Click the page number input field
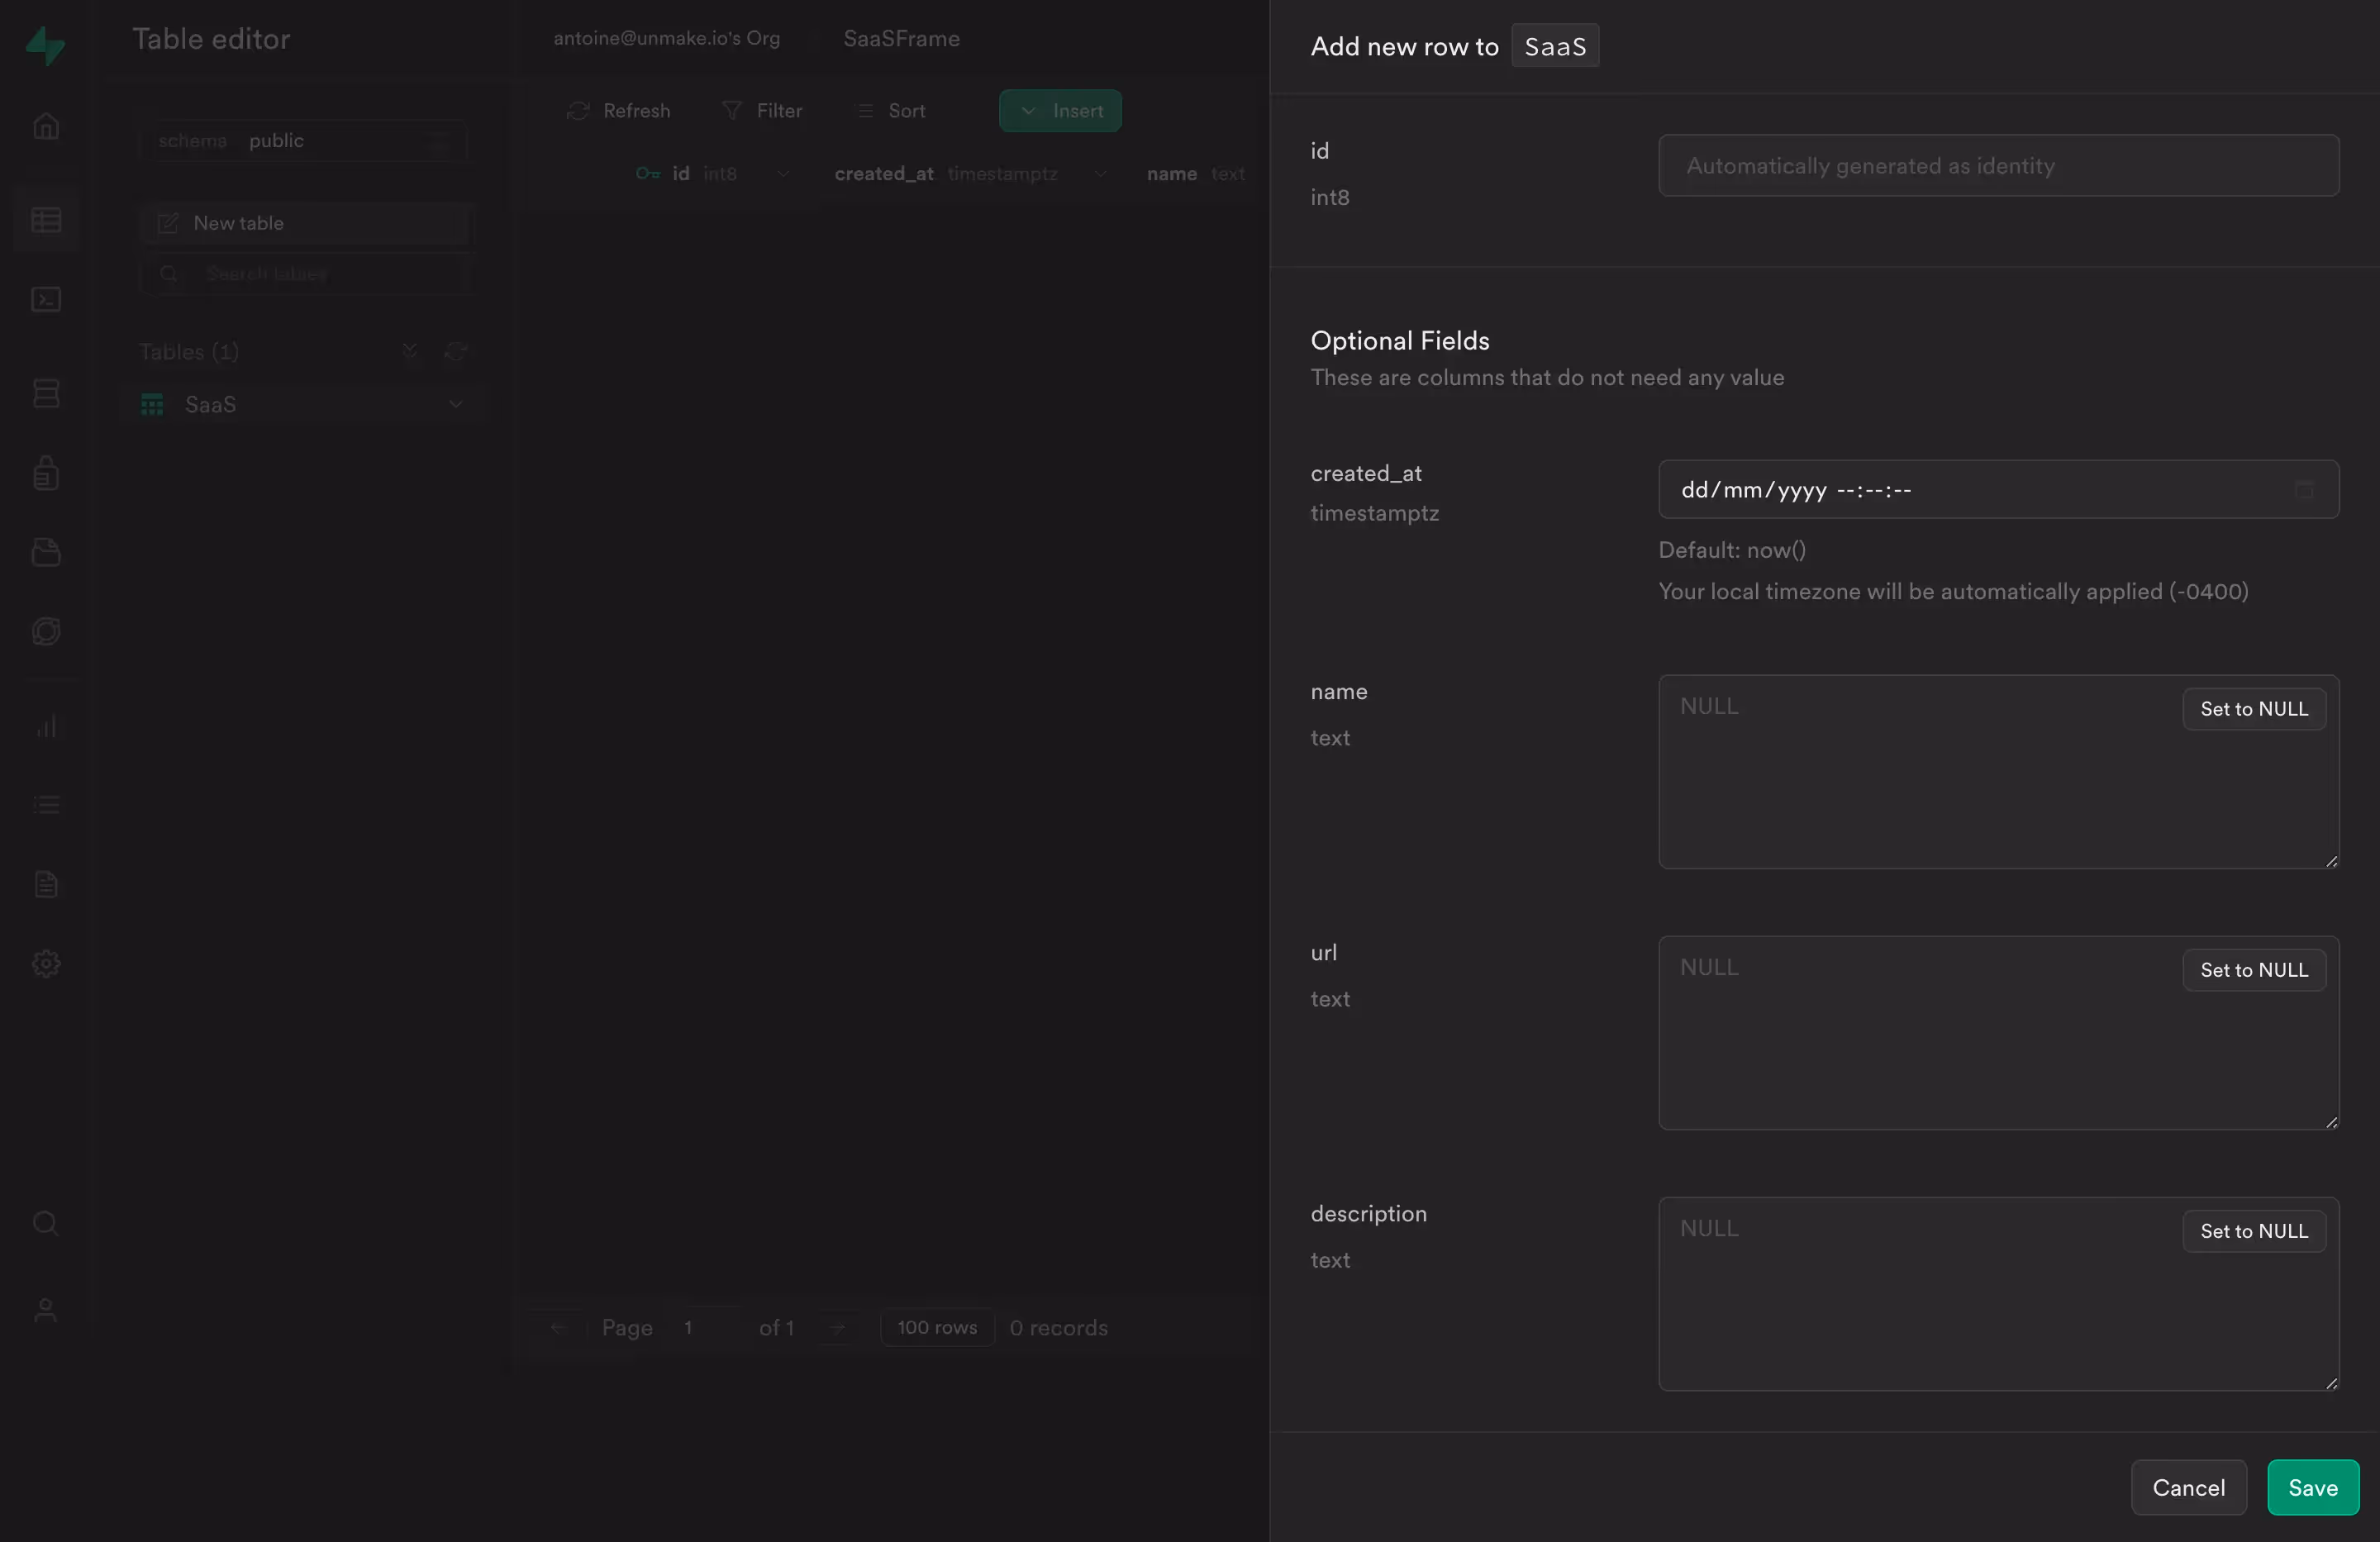The width and height of the screenshot is (2380, 1542). pos(702,1327)
